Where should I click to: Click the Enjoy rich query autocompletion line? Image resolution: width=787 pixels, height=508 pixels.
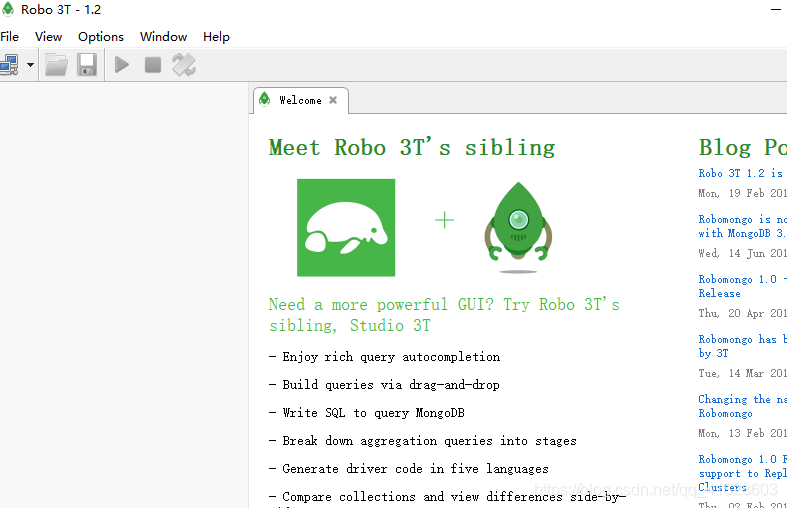tap(384, 357)
